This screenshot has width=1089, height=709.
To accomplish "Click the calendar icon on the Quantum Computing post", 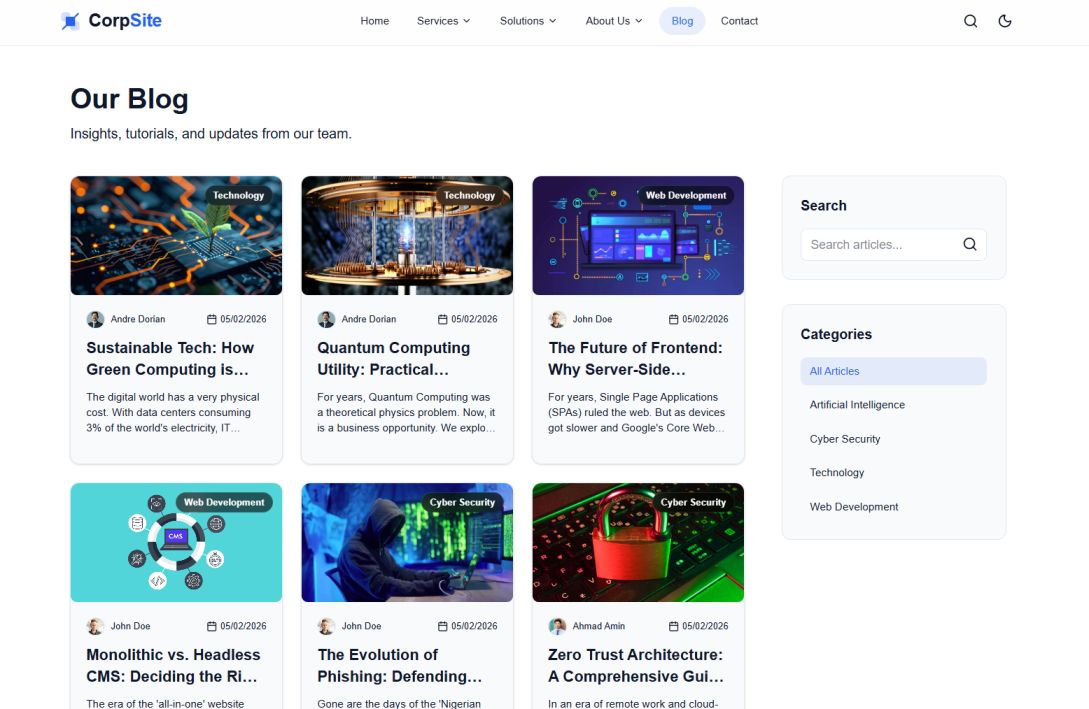I will pyautogui.click(x=441, y=318).
